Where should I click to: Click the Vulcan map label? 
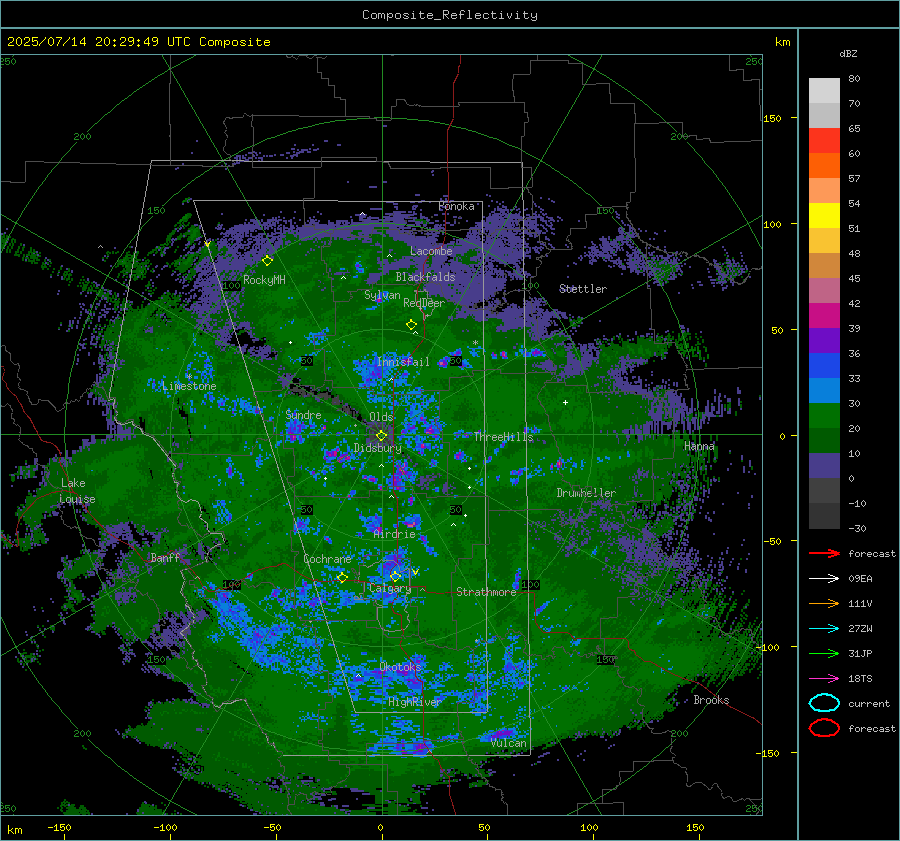coord(509,743)
